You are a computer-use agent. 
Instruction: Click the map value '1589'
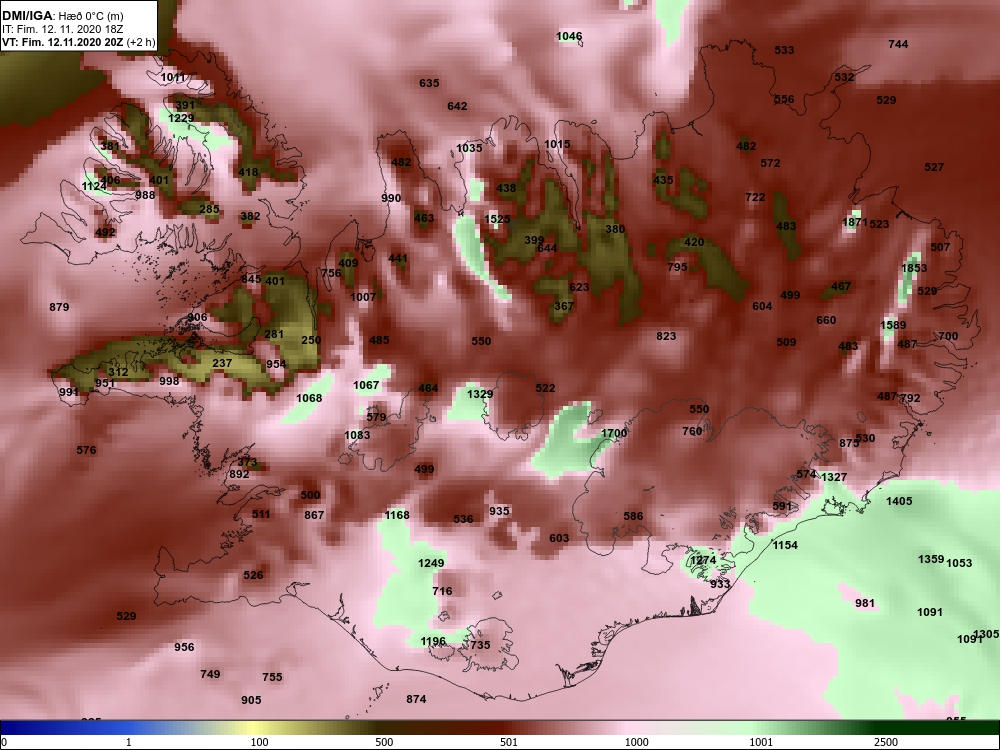click(x=893, y=325)
